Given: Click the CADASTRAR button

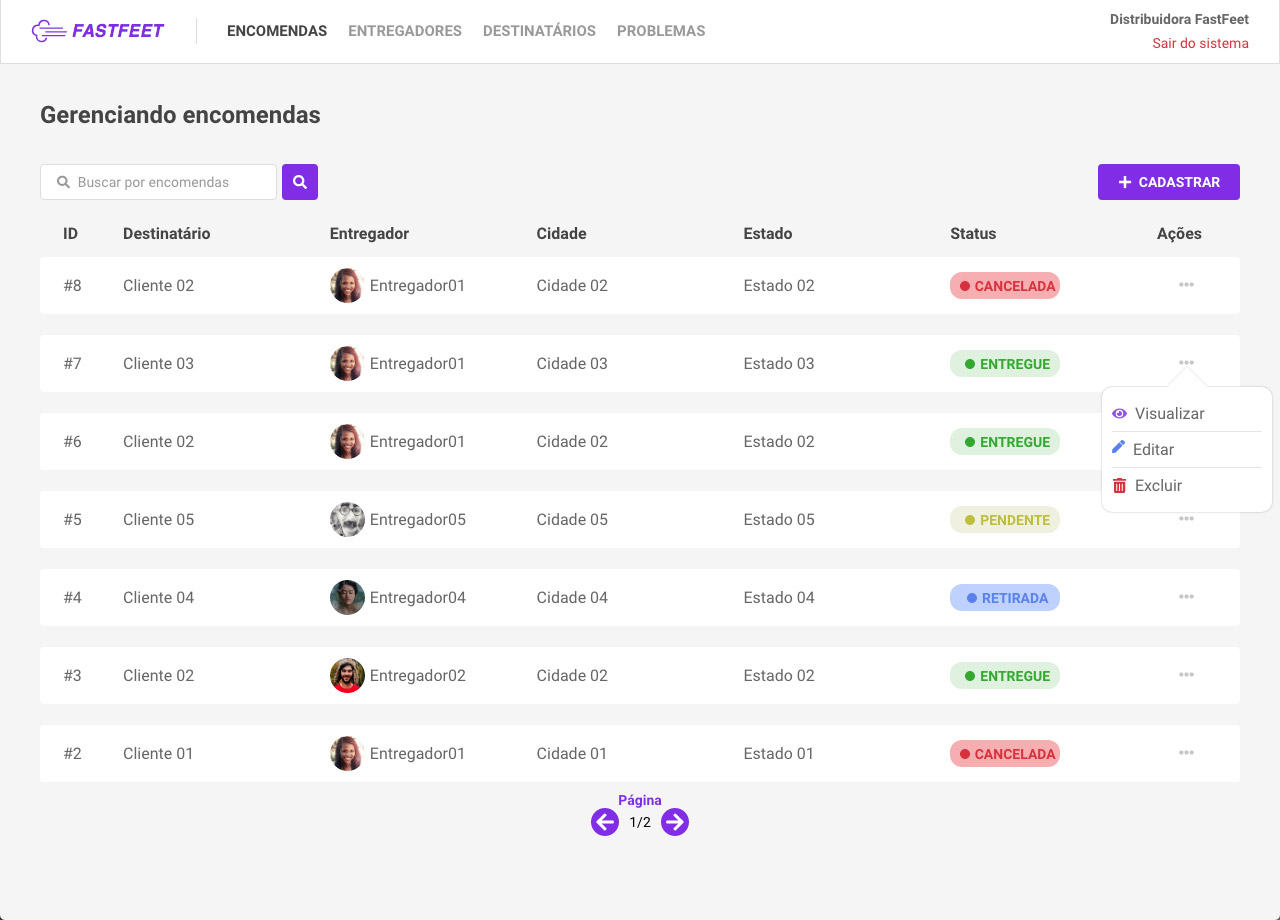Looking at the screenshot, I should click(1168, 181).
